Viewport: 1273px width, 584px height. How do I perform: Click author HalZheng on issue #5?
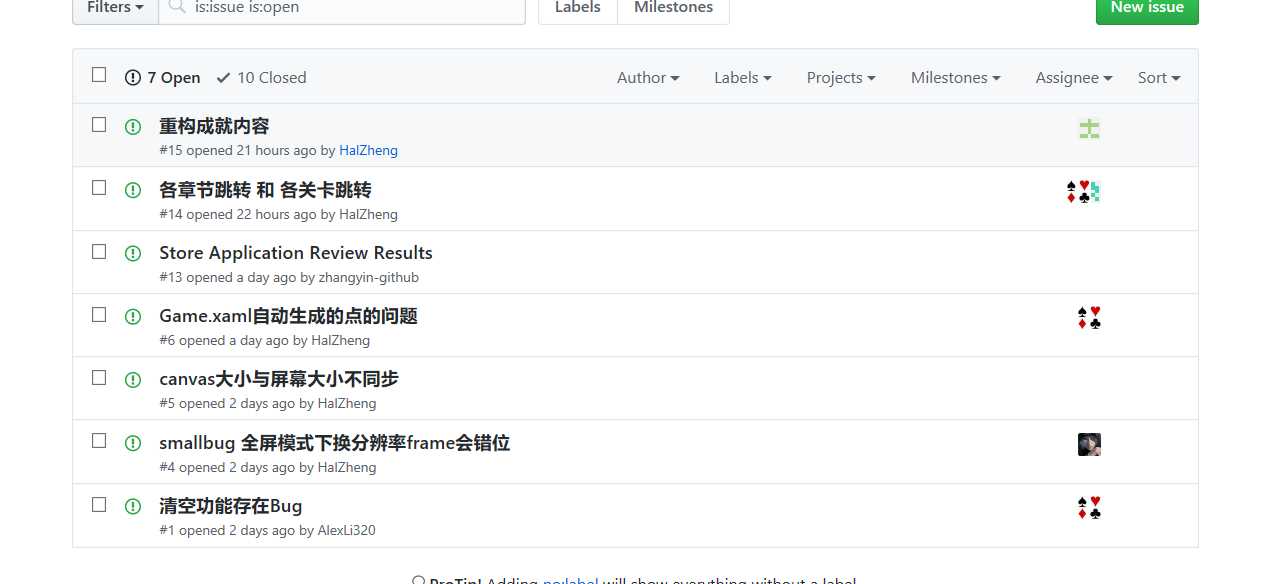tap(347, 403)
